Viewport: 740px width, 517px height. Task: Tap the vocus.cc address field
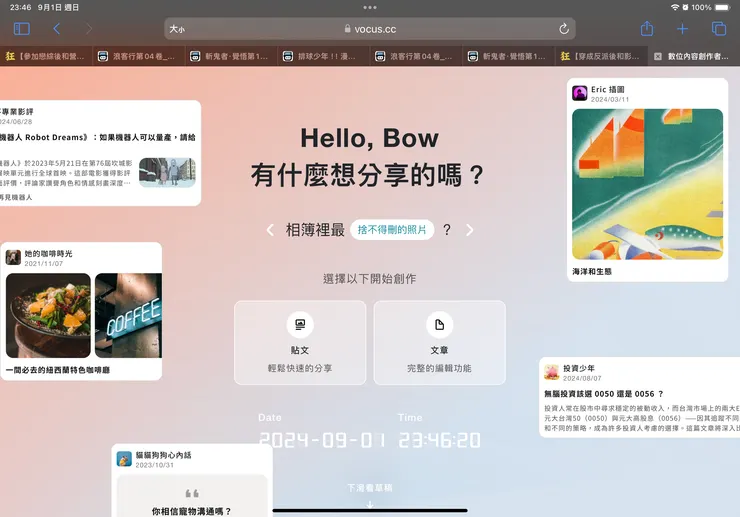tap(370, 29)
